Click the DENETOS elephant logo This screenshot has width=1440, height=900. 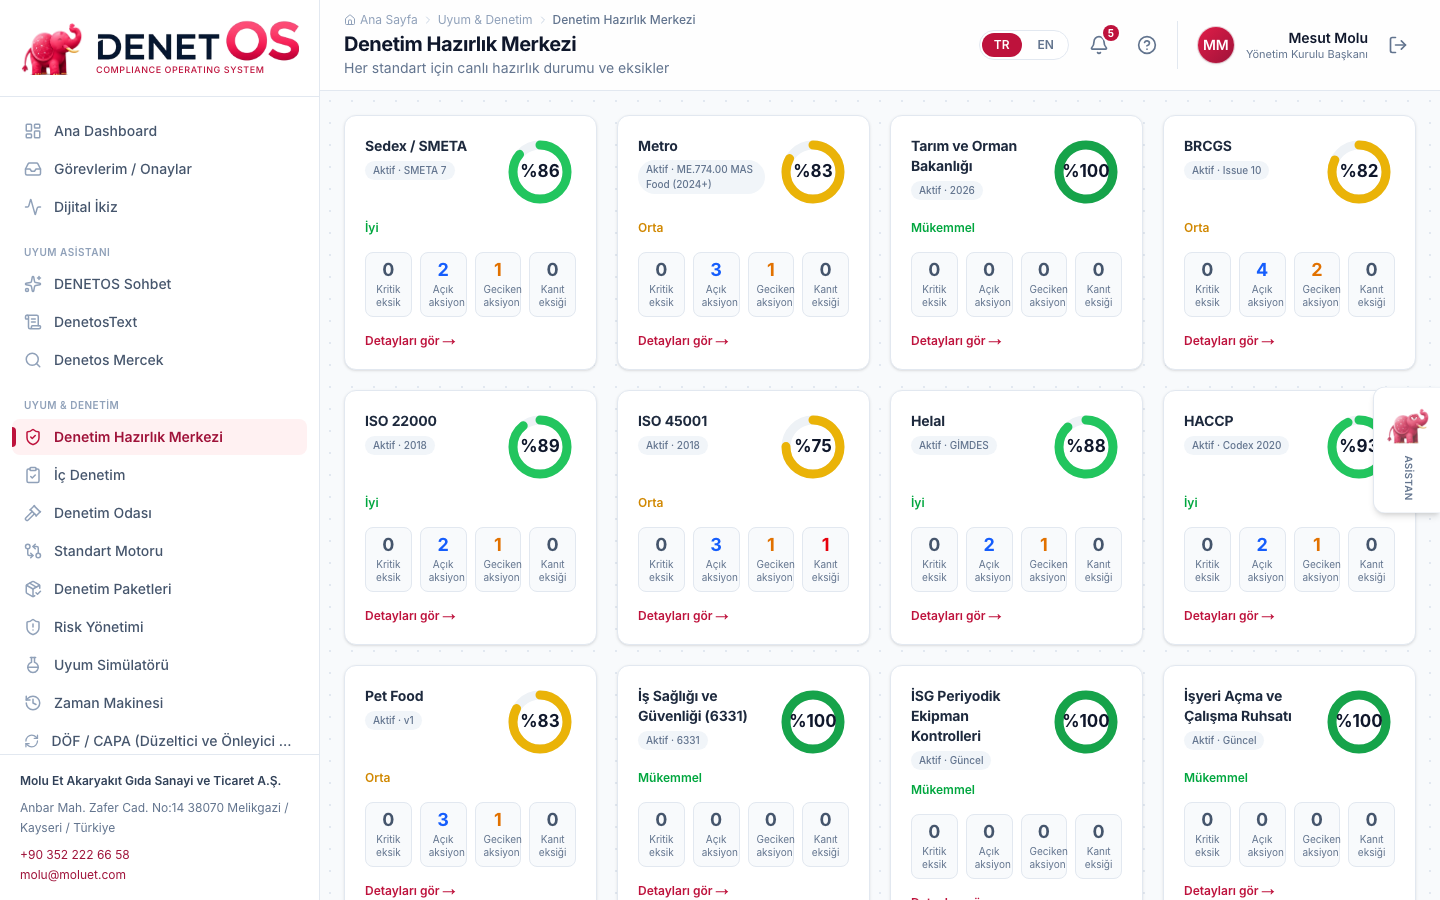tap(160, 48)
